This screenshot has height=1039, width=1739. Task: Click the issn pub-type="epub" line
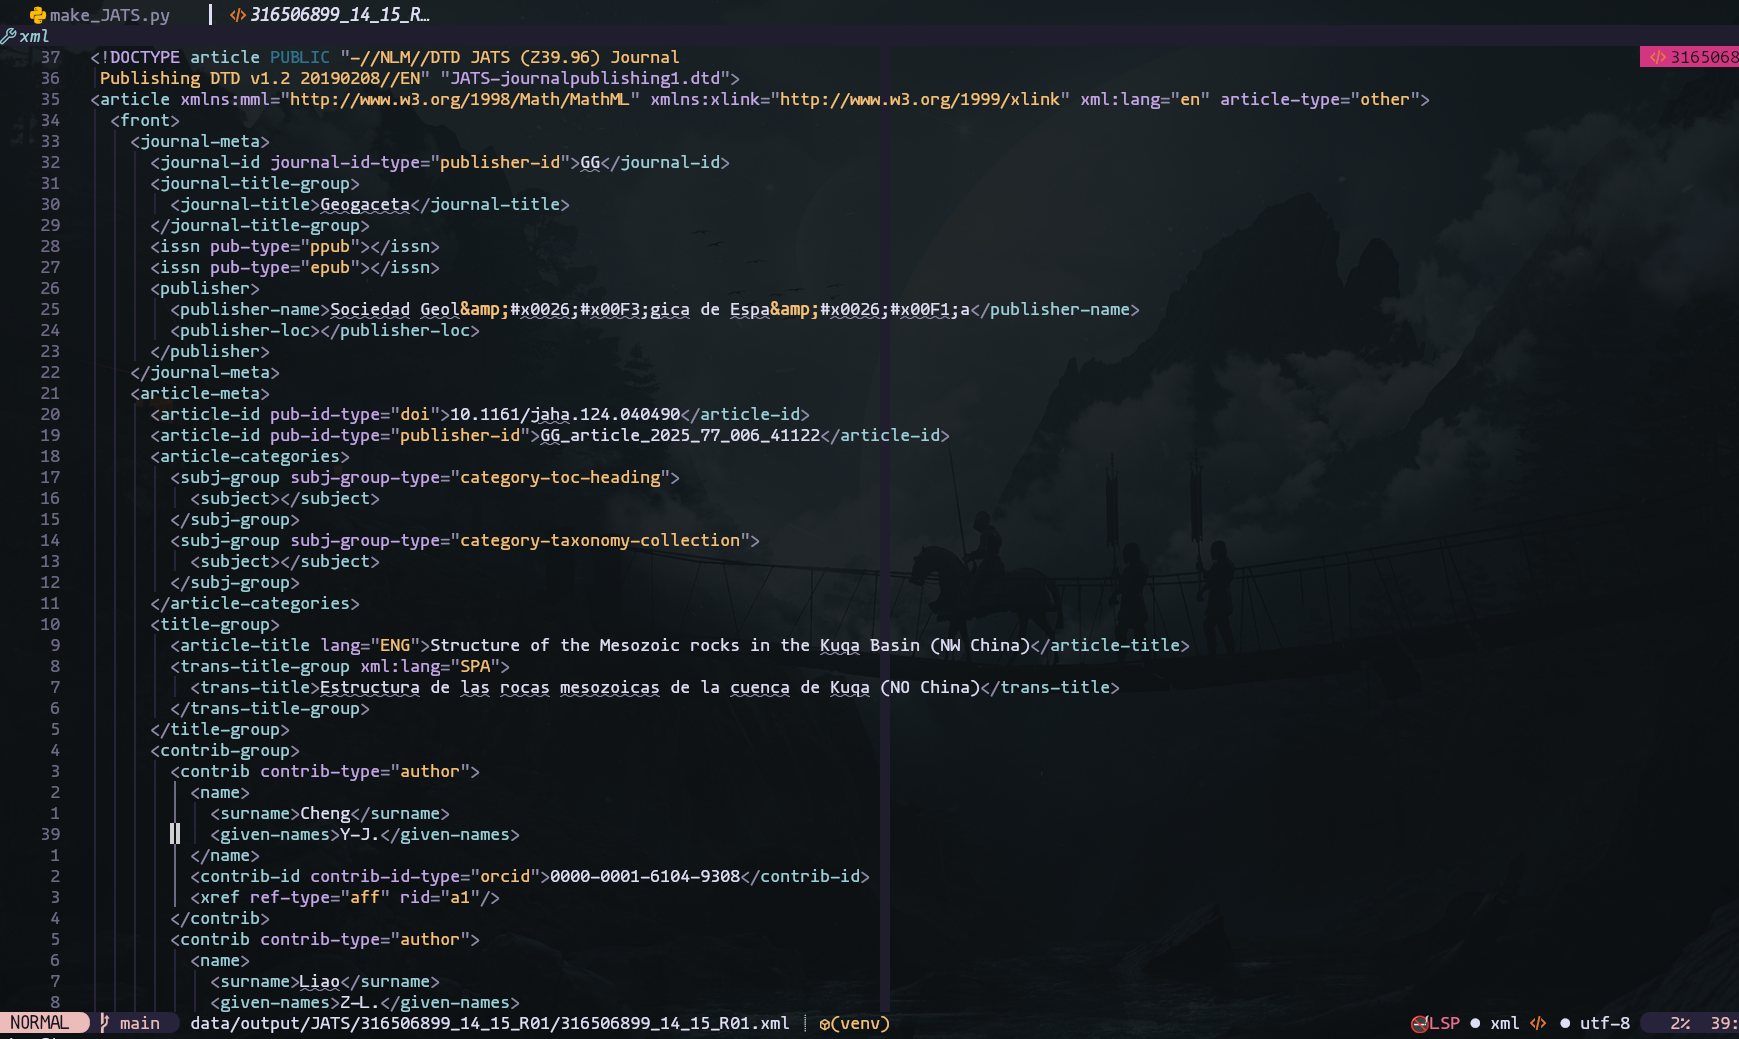295,267
